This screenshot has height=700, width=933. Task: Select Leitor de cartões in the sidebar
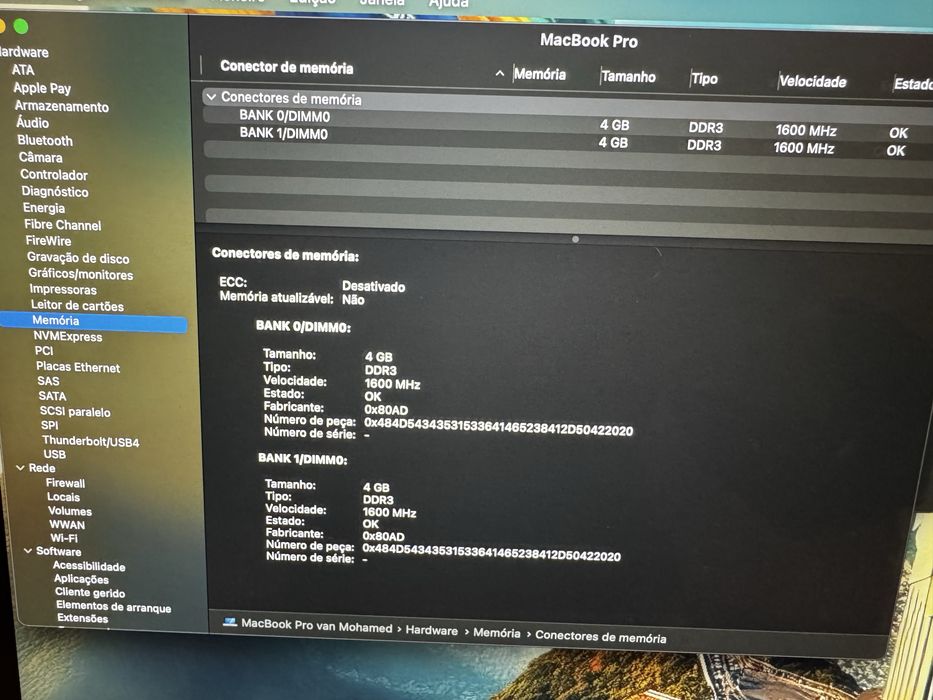(77, 306)
